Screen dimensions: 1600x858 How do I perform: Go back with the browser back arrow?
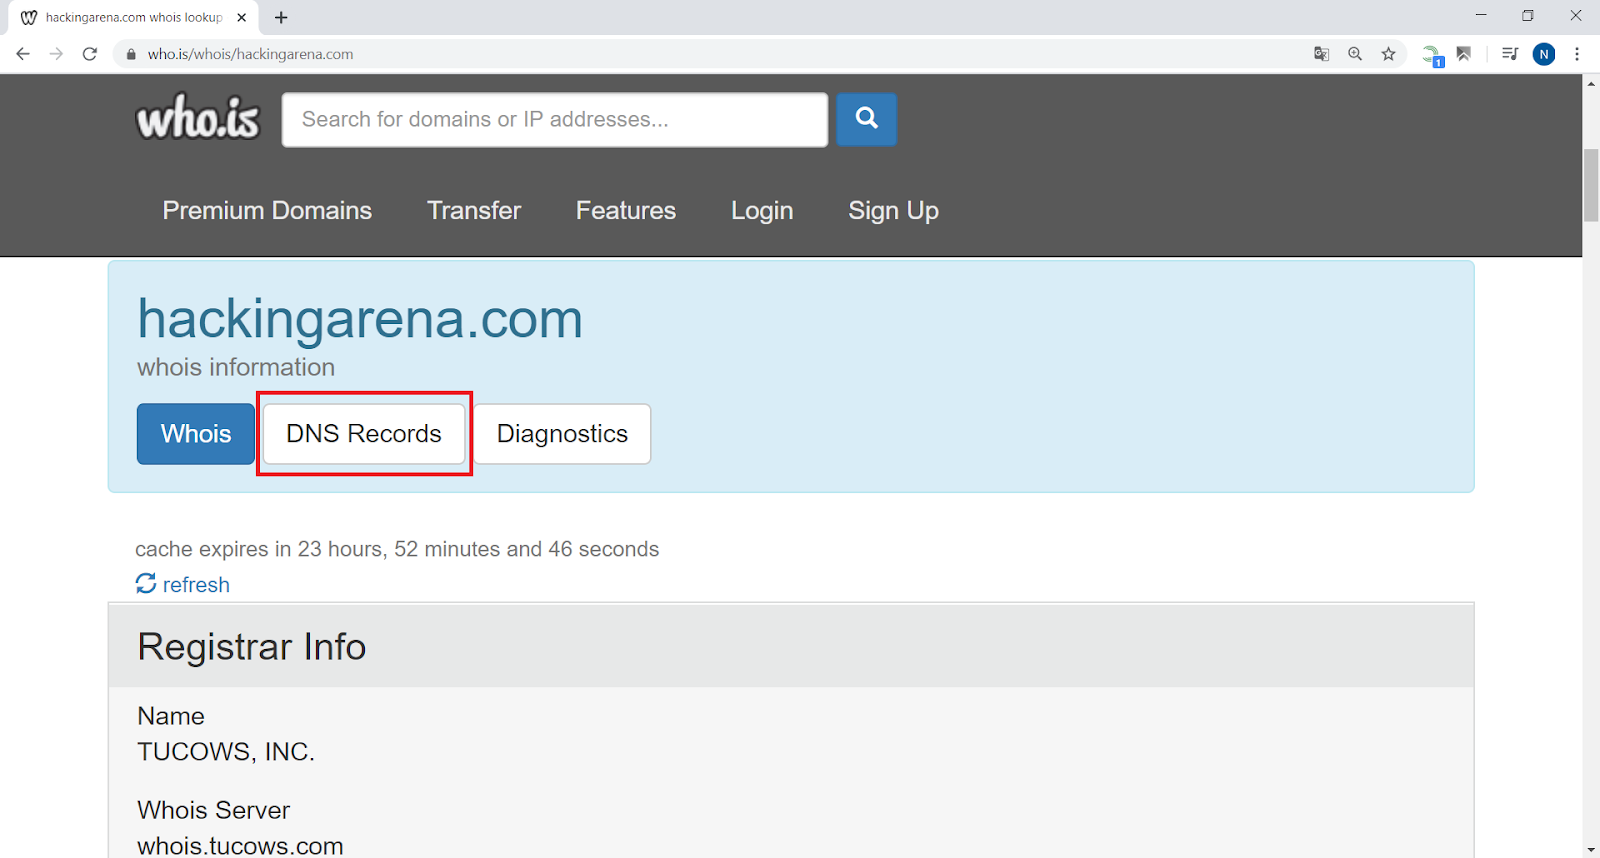click(x=23, y=54)
